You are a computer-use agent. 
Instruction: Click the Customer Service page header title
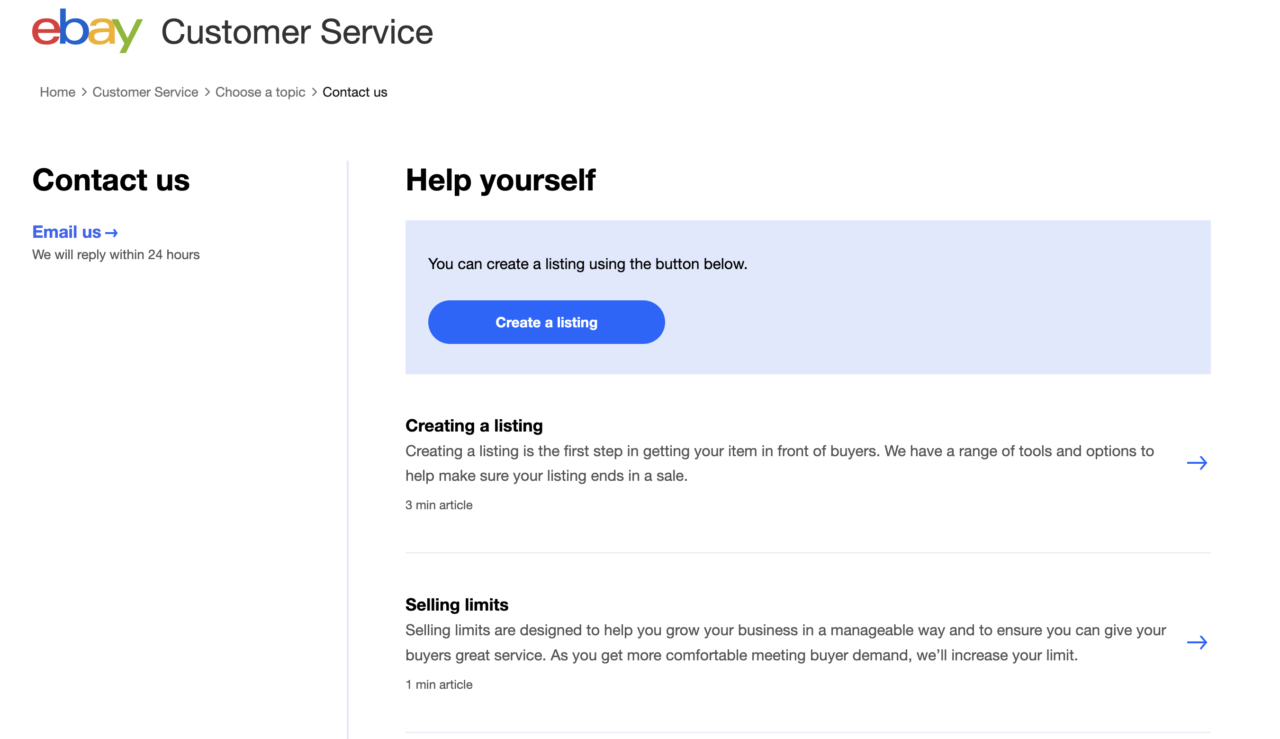coord(296,32)
